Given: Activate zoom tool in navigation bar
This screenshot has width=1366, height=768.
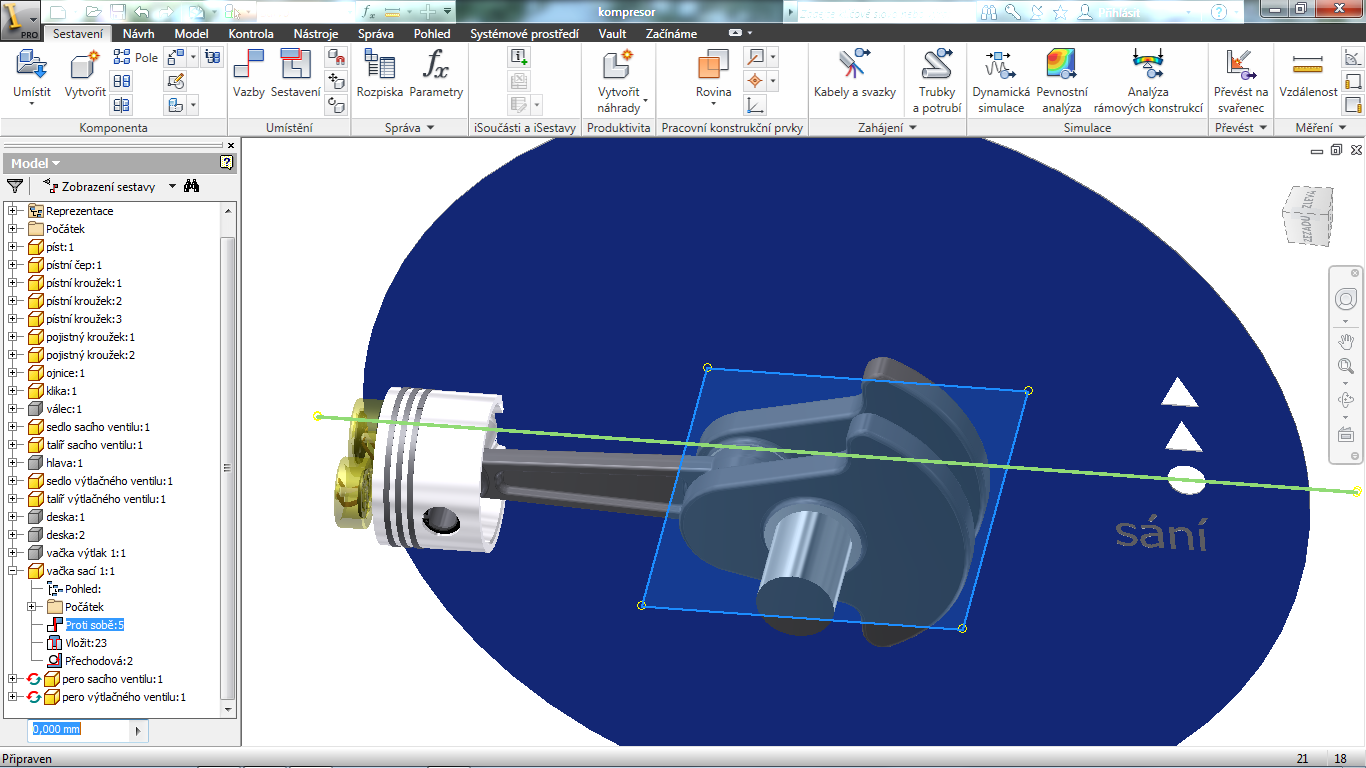Looking at the screenshot, I should click(x=1346, y=366).
